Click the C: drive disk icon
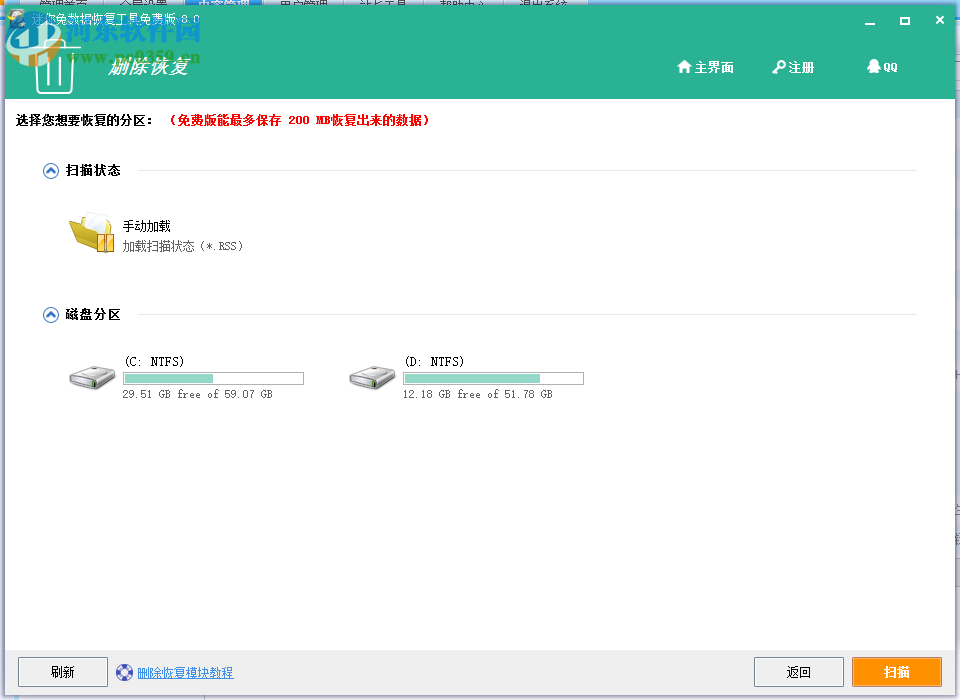The height and width of the screenshot is (700, 960). click(x=91, y=377)
